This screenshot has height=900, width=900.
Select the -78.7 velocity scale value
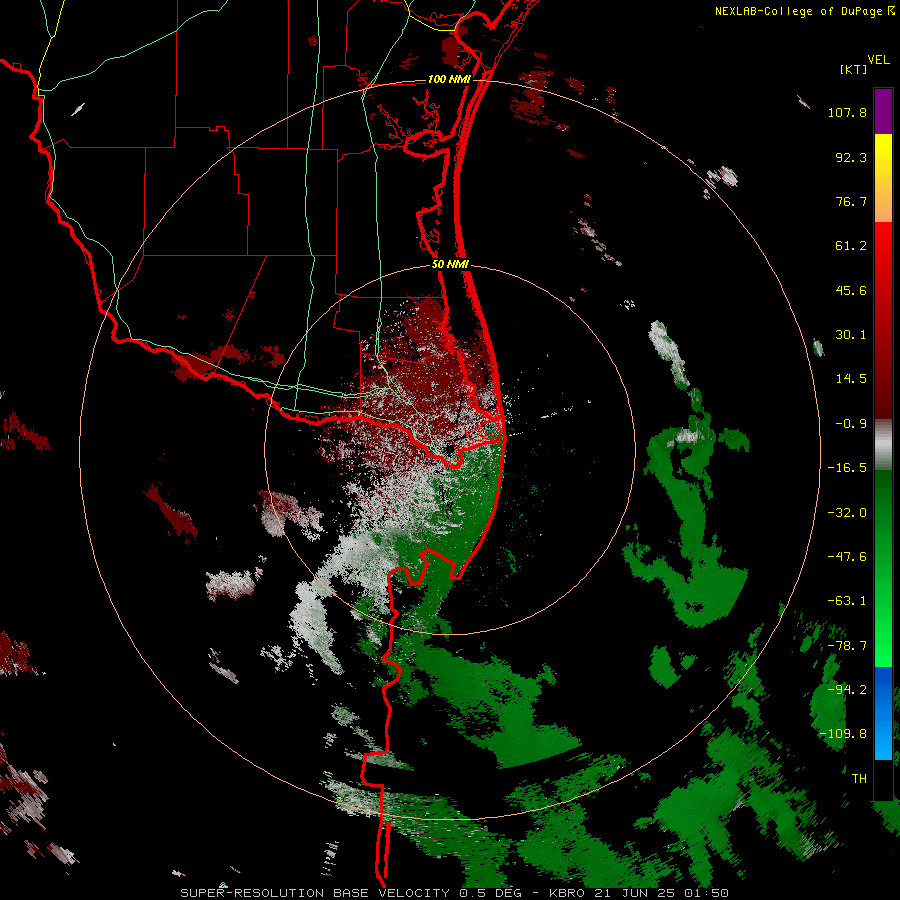click(847, 646)
